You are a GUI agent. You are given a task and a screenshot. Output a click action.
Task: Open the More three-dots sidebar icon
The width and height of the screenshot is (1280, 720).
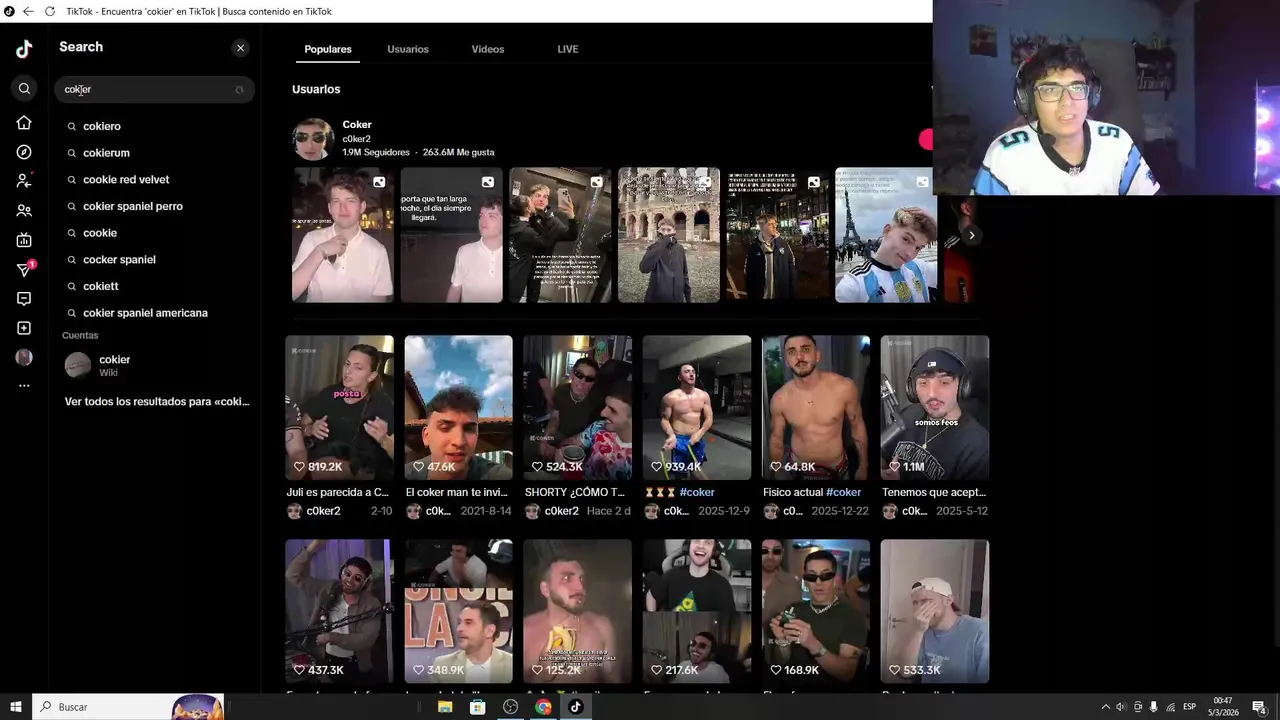(x=24, y=386)
